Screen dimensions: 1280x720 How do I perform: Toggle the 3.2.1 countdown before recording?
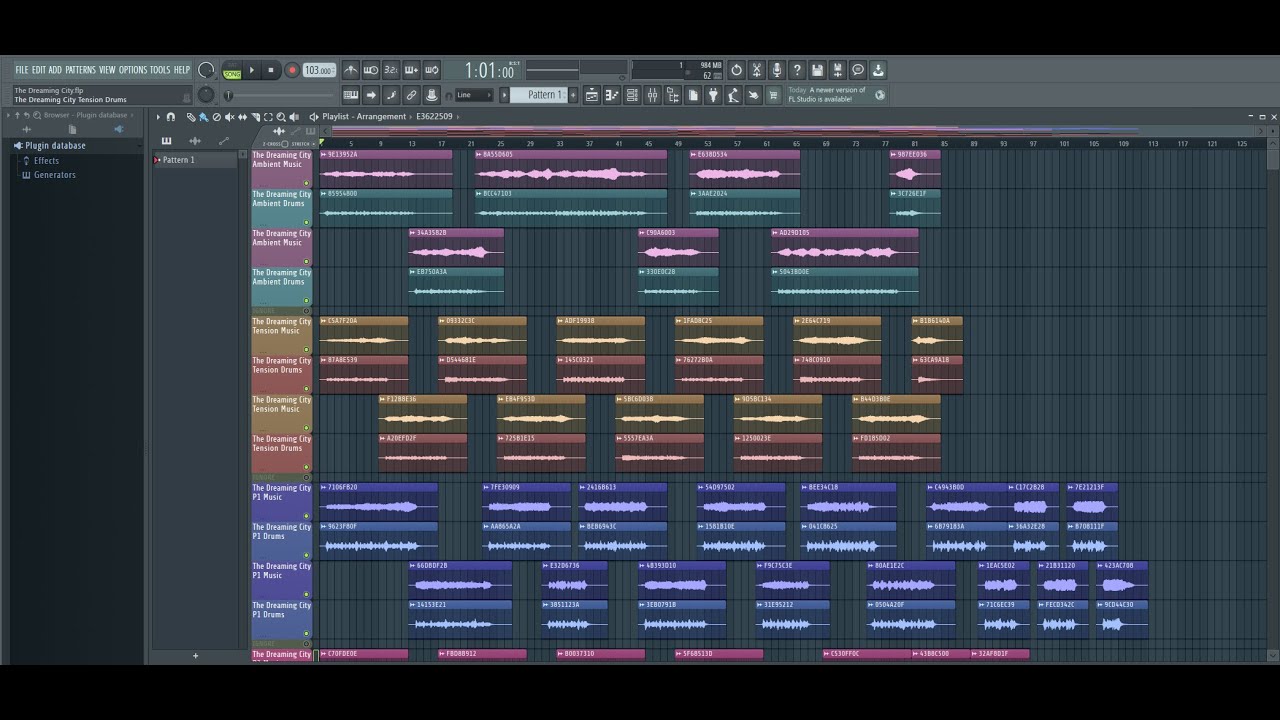(x=391, y=70)
